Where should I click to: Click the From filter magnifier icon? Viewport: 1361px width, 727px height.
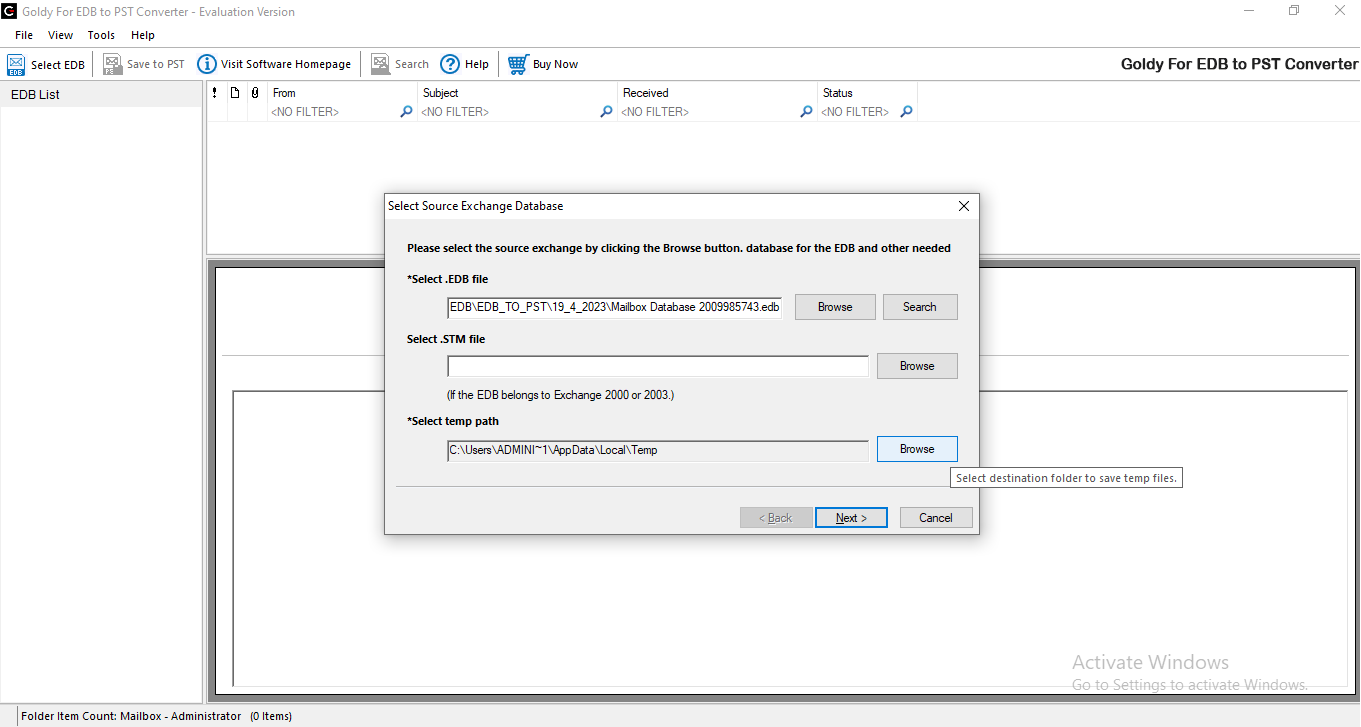406,112
